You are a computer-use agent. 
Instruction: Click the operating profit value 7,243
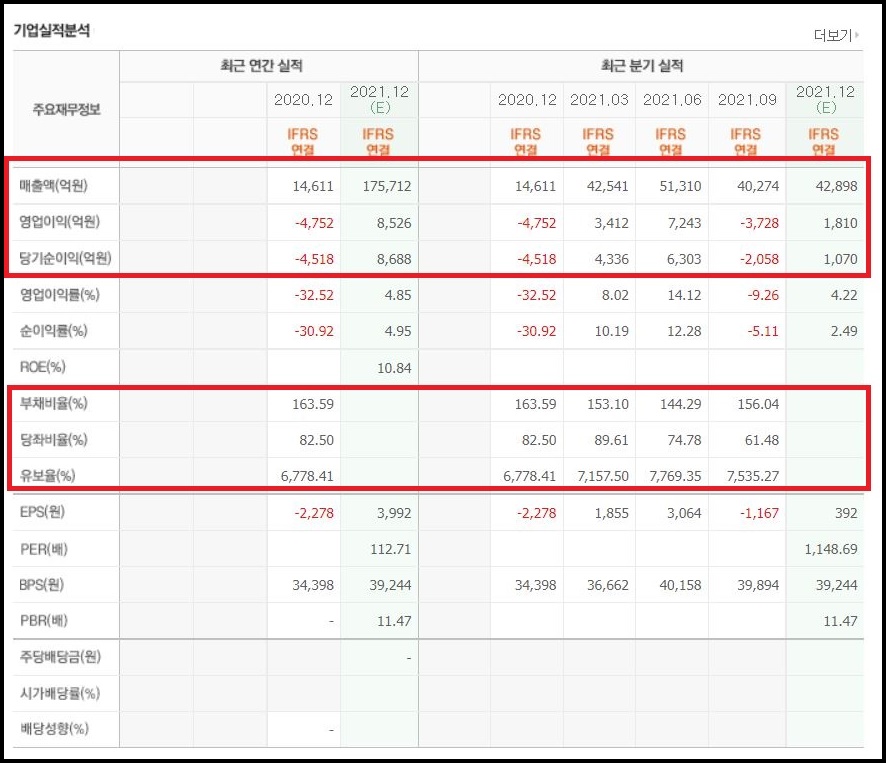(684, 223)
